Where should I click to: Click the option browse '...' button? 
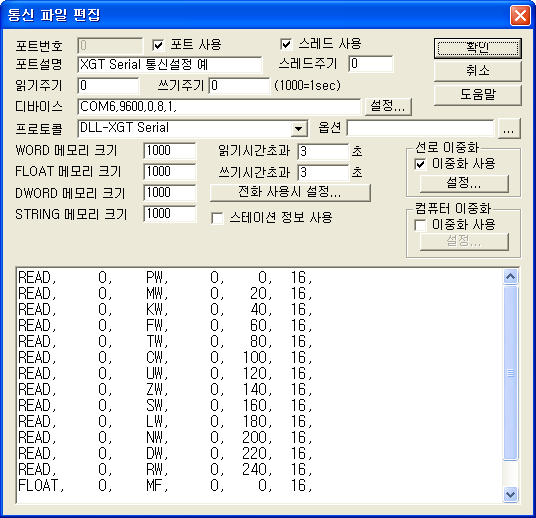tap(509, 129)
